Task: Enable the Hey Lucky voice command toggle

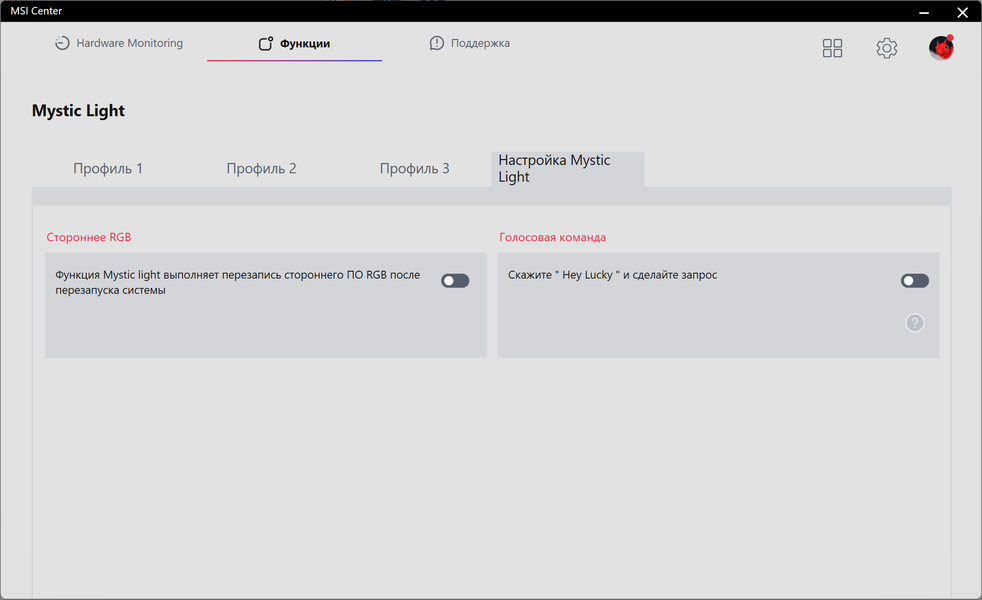Action: [x=914, y=281]
